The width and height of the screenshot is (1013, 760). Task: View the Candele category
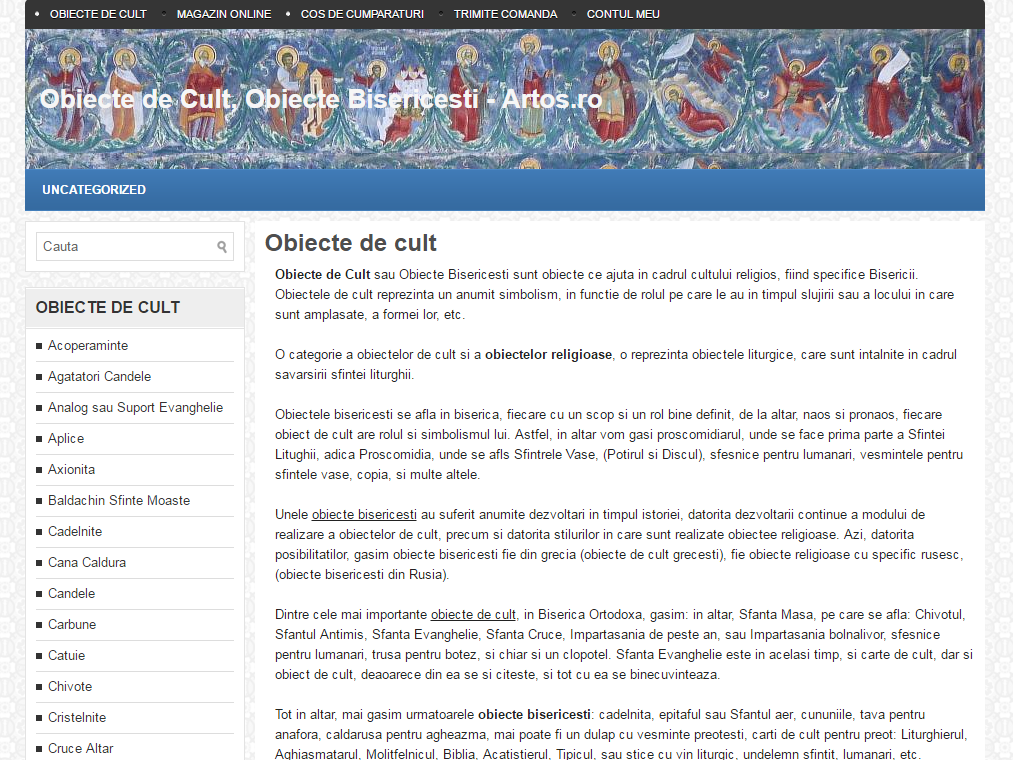coord(72,594)
